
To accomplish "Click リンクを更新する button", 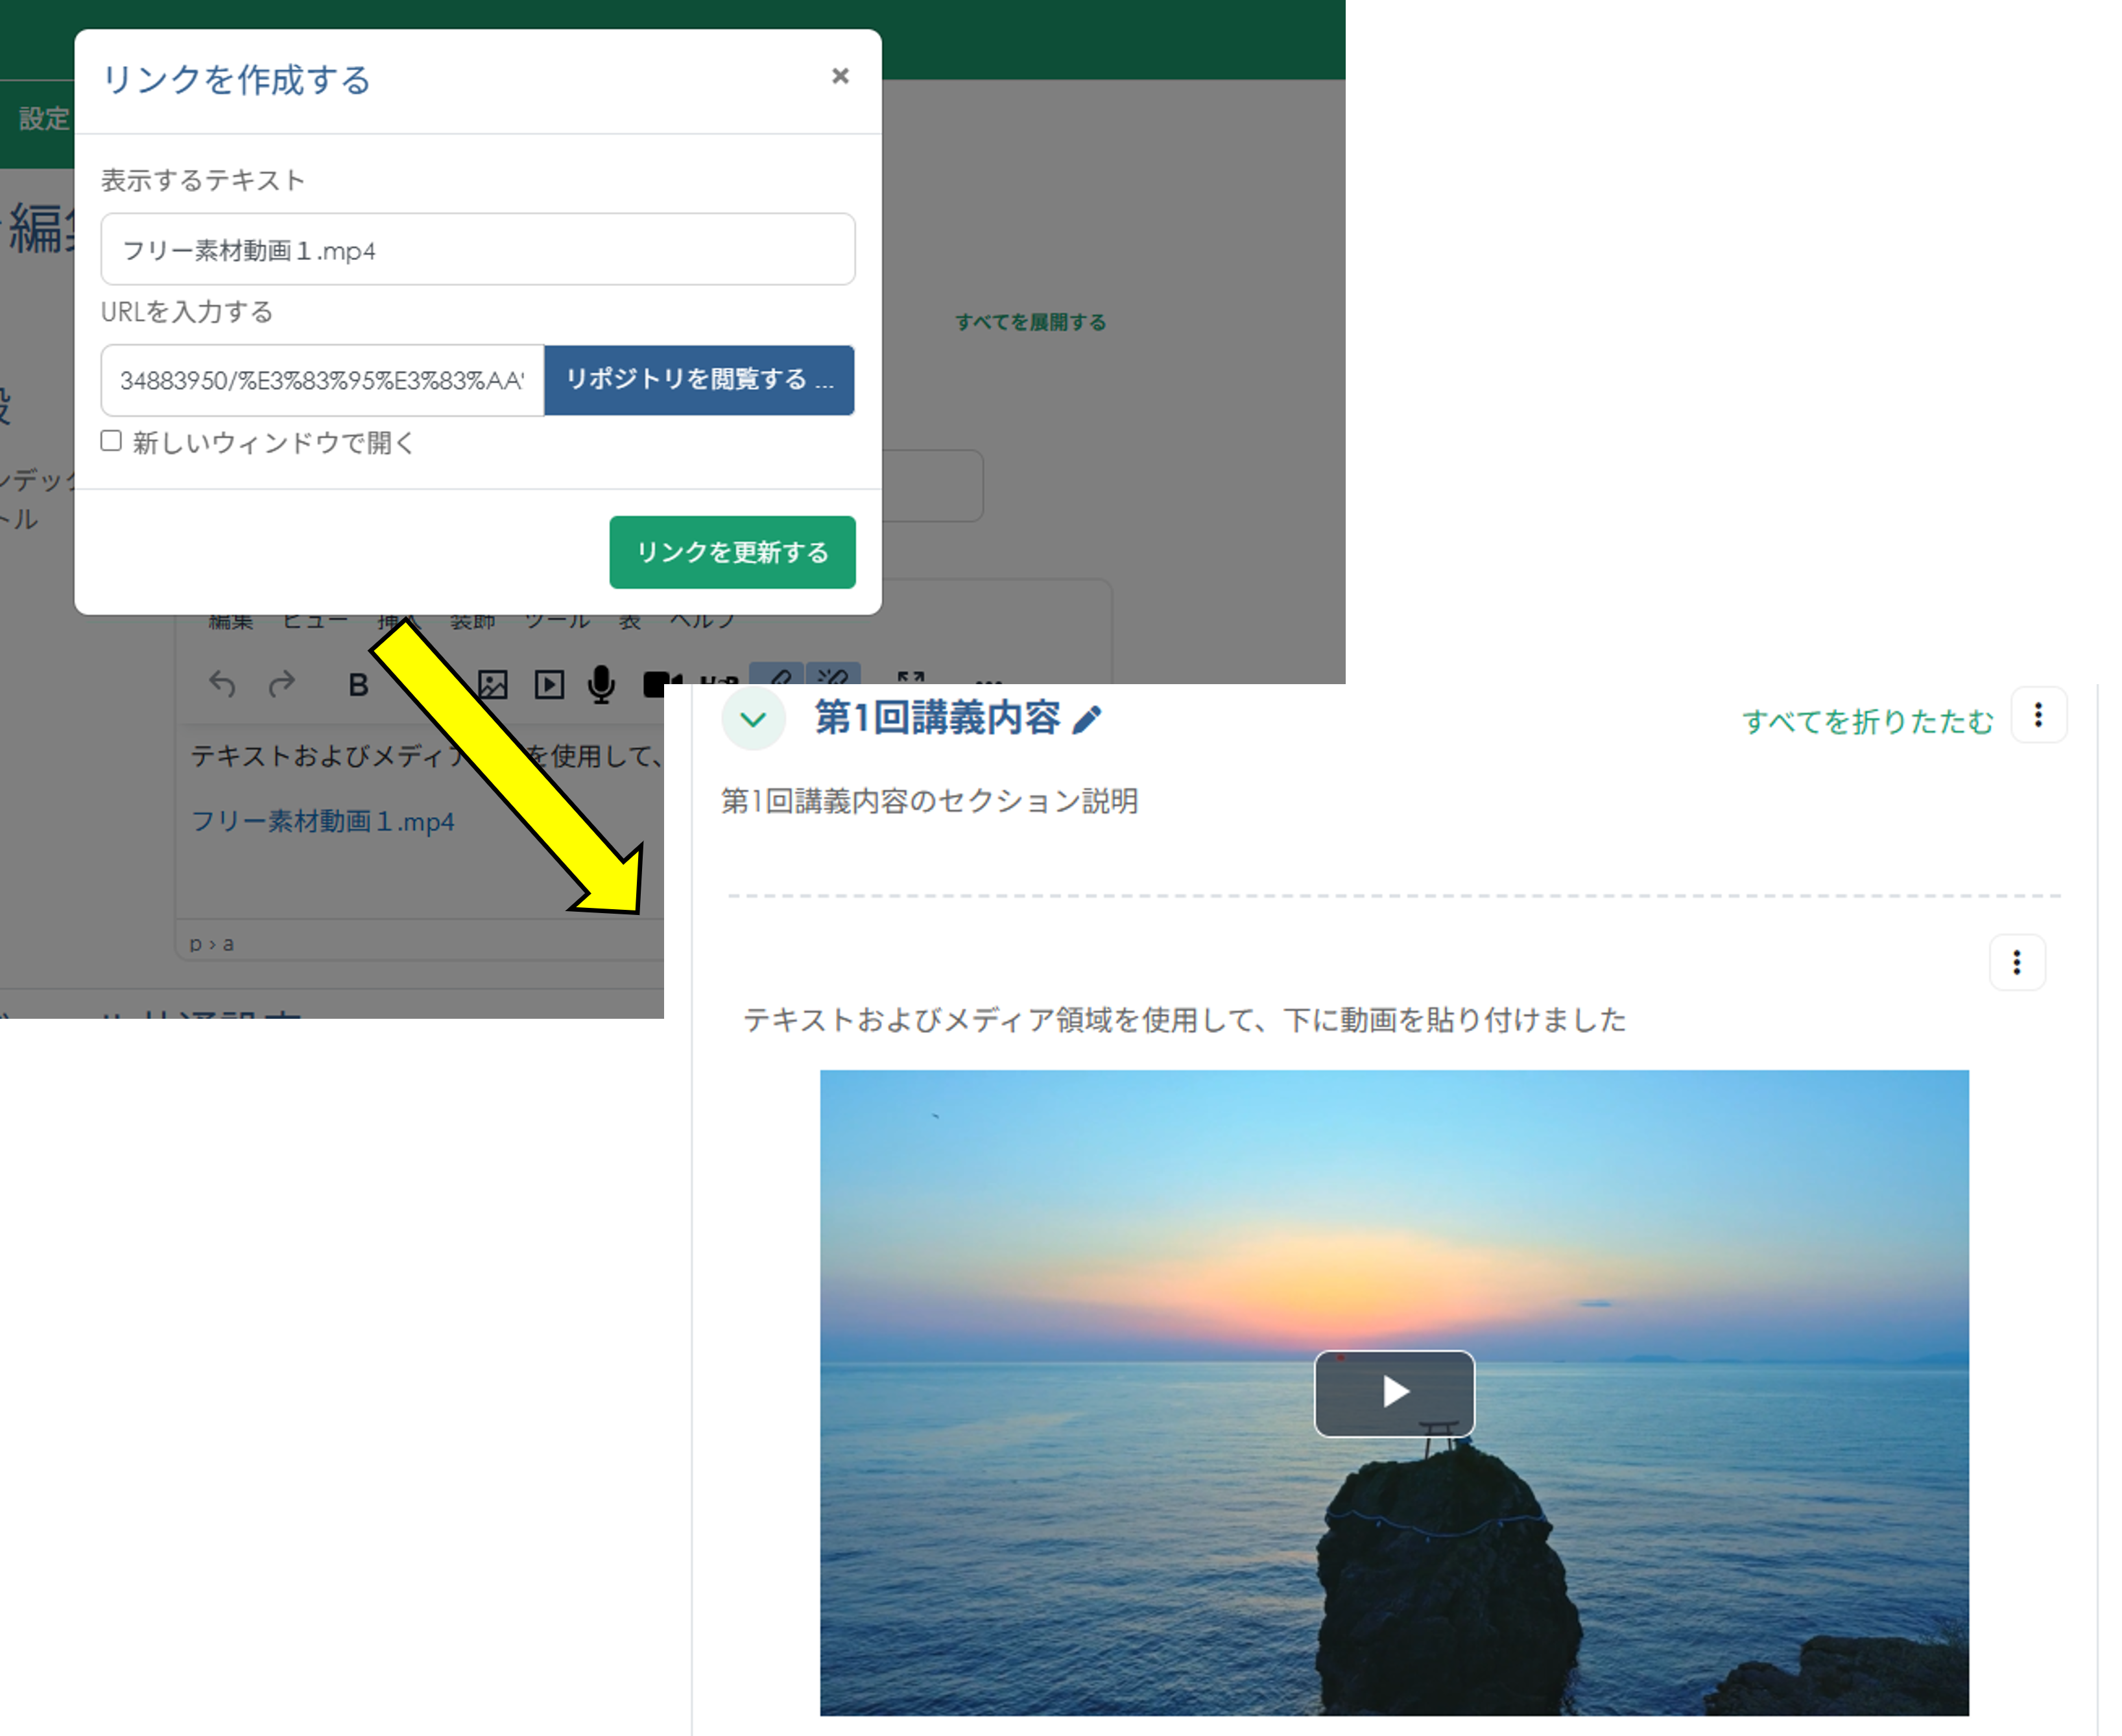I will tap(732, 552).
